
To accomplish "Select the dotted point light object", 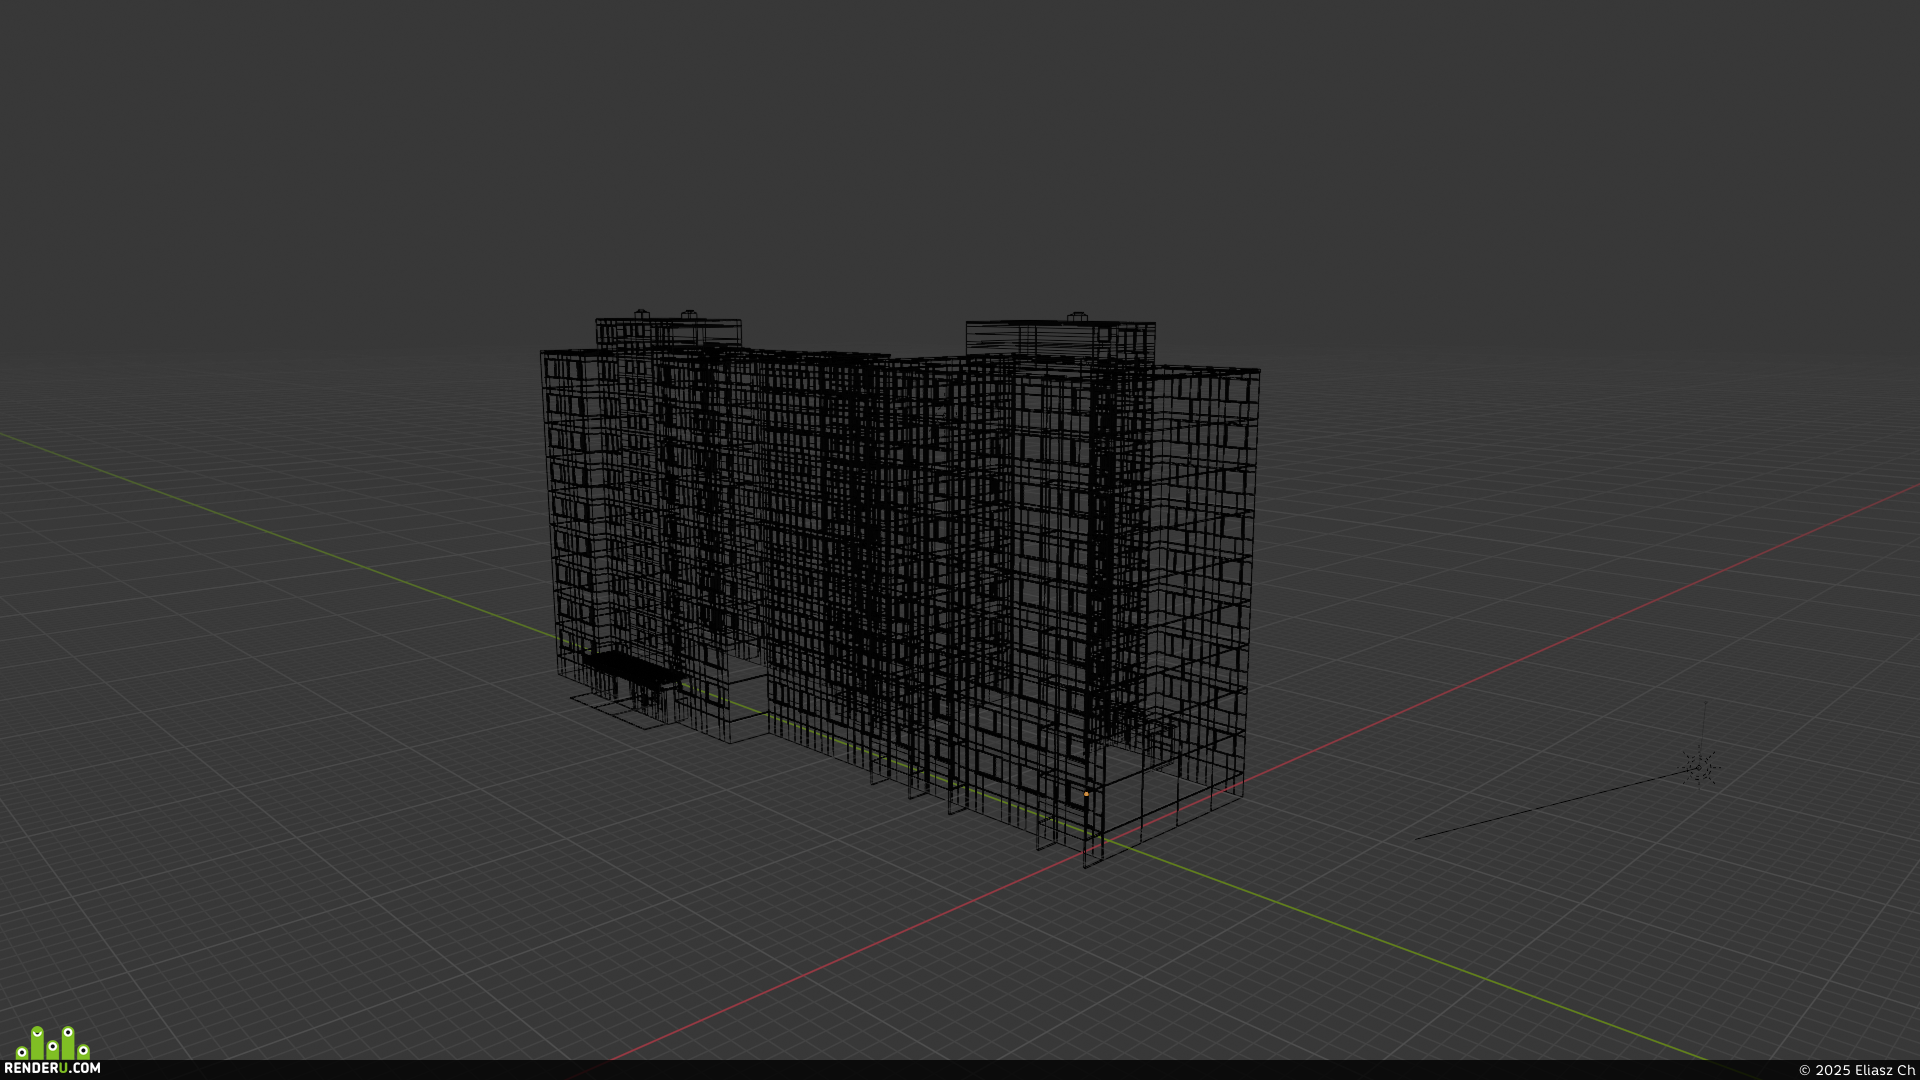I will pyautogui.click(x=1699, y=767).
